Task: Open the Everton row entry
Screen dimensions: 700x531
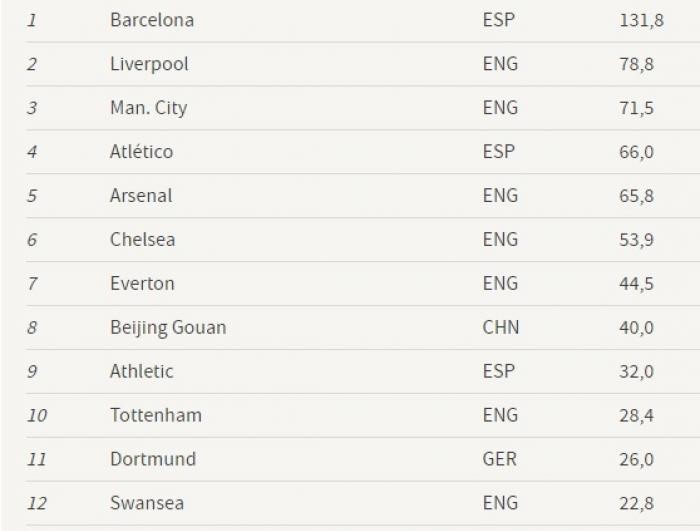Action: (142, 284)
